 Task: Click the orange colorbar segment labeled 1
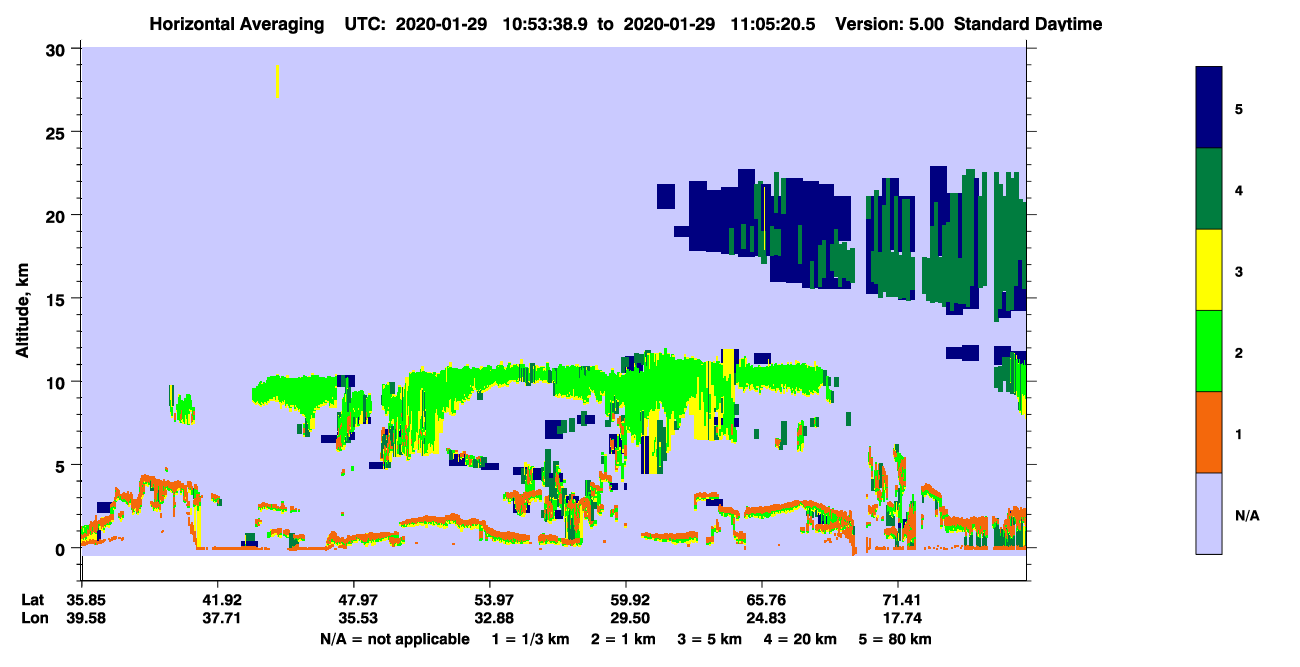(x=1209, y=432)
